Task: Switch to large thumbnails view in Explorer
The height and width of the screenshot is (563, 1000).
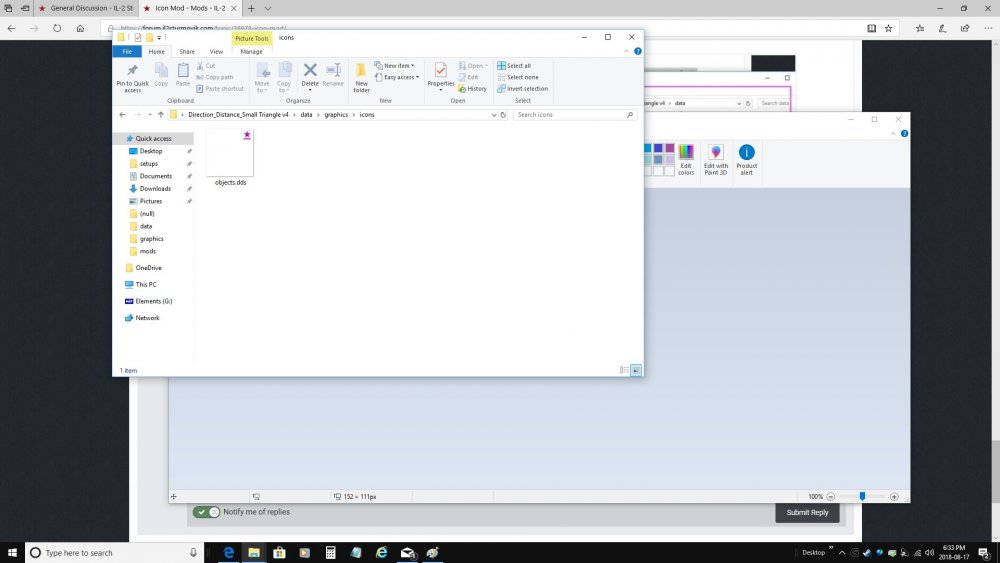Action: click(x=636, y=370)
